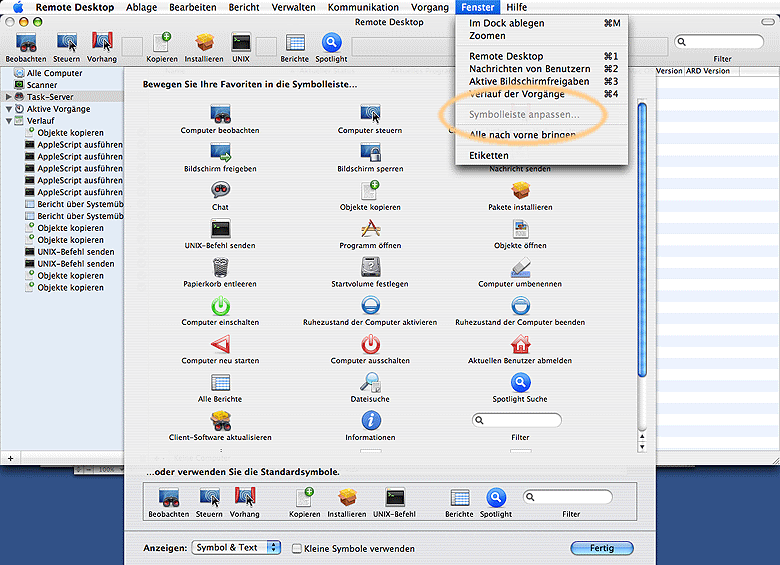This screenshot has height=565, width=780.
Task: Click the Informationen icon
Action: point(370,421)
